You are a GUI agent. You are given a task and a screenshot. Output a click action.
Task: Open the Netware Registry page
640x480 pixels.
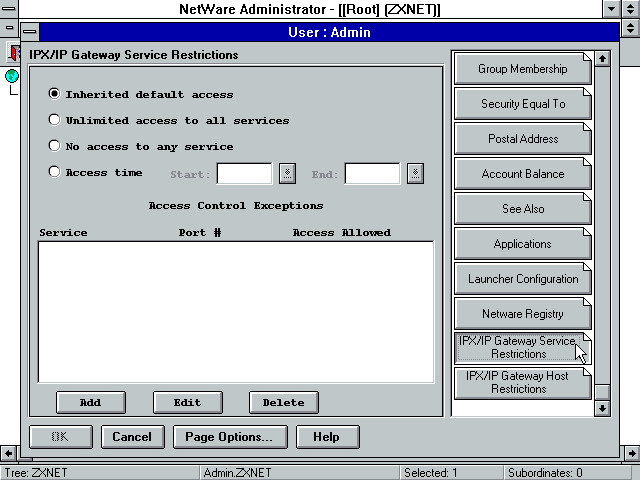click(x=522, y=314)
